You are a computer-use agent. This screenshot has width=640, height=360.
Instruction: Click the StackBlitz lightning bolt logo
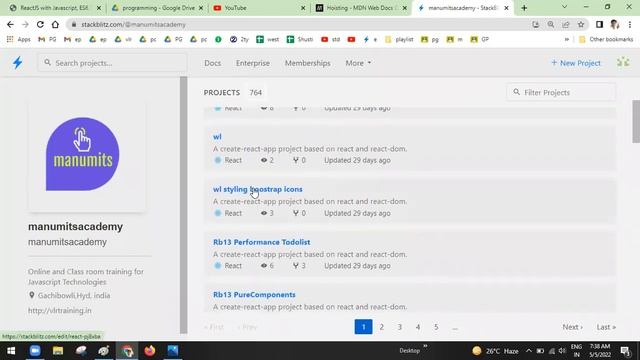coord(17,63)
